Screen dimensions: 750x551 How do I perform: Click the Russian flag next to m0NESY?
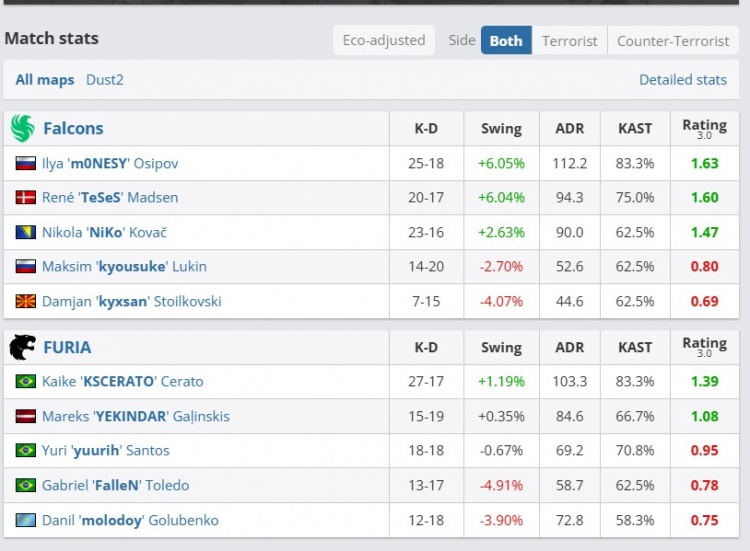(x=25, y=163)
